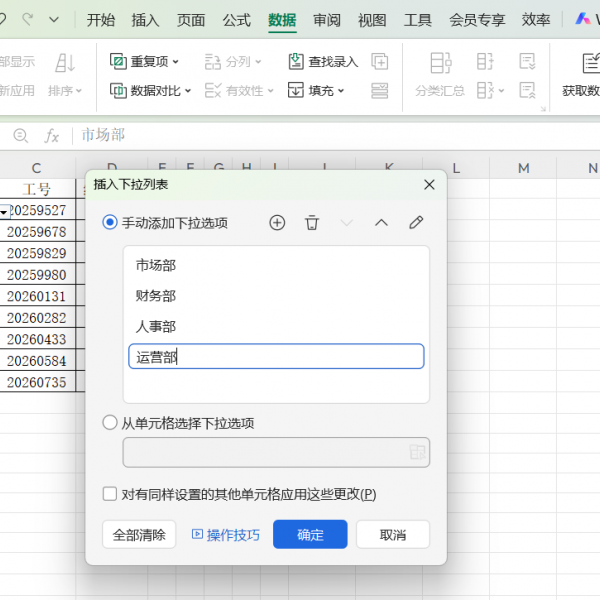
Task: Click the 数据对比 icon in ribbon
Action: [118, 91]
